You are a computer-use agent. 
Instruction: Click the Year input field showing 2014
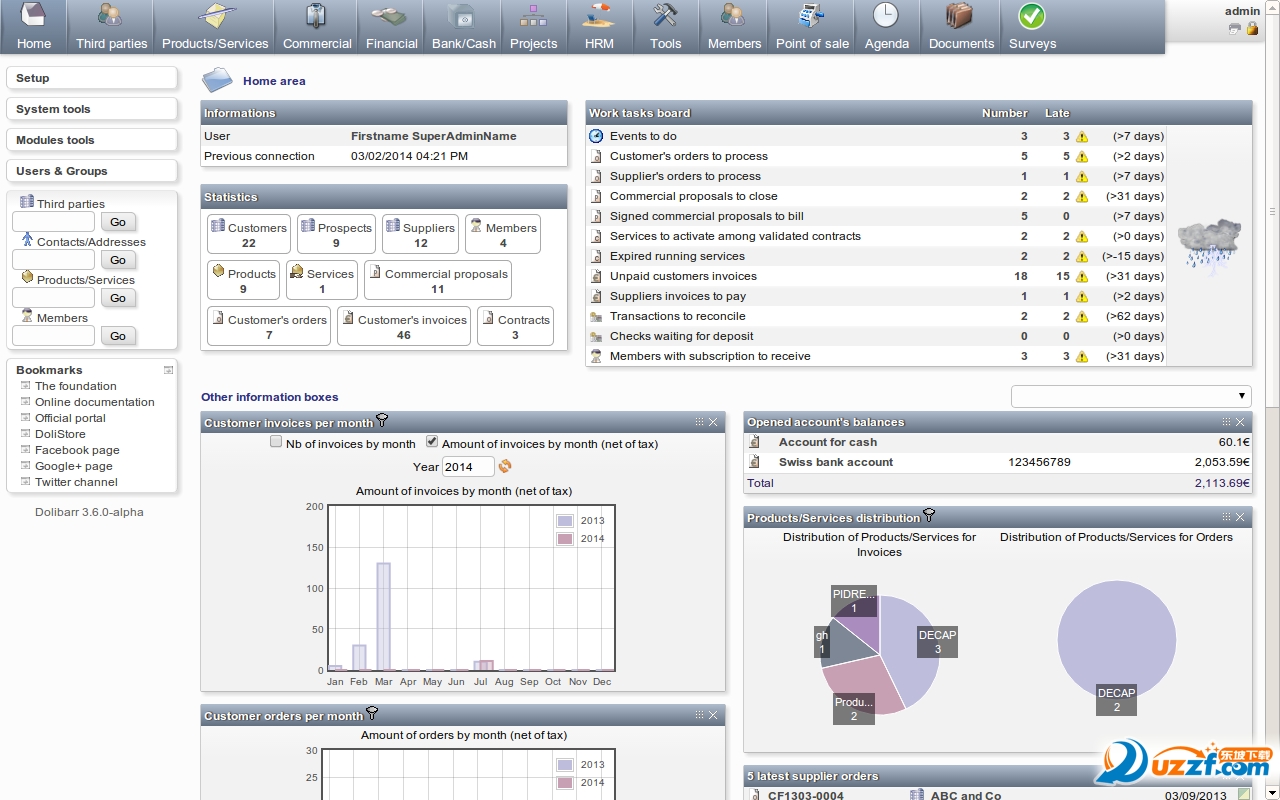(468, 467)
